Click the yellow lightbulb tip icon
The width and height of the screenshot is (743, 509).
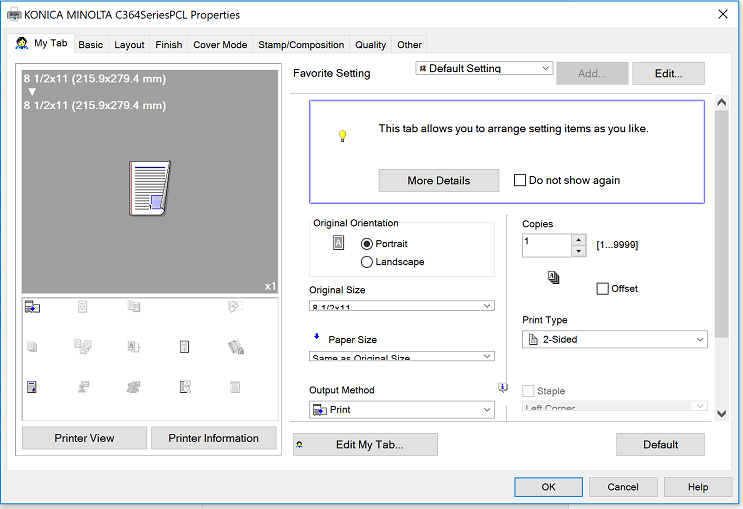point(343,136)
